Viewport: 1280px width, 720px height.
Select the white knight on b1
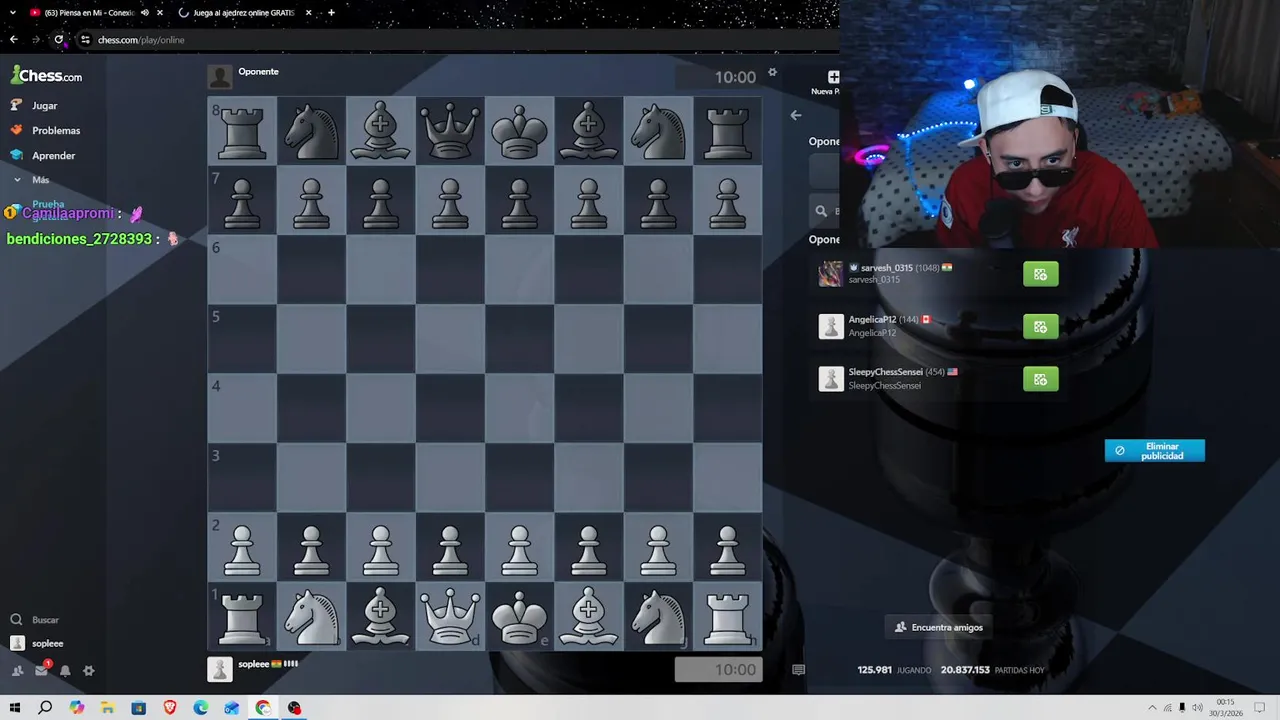point(311,616)
